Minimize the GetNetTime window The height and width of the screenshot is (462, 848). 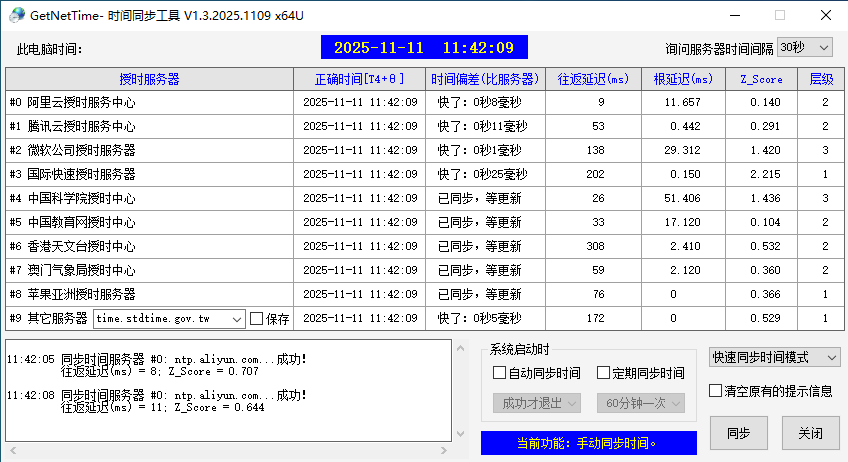click(735, 15)
